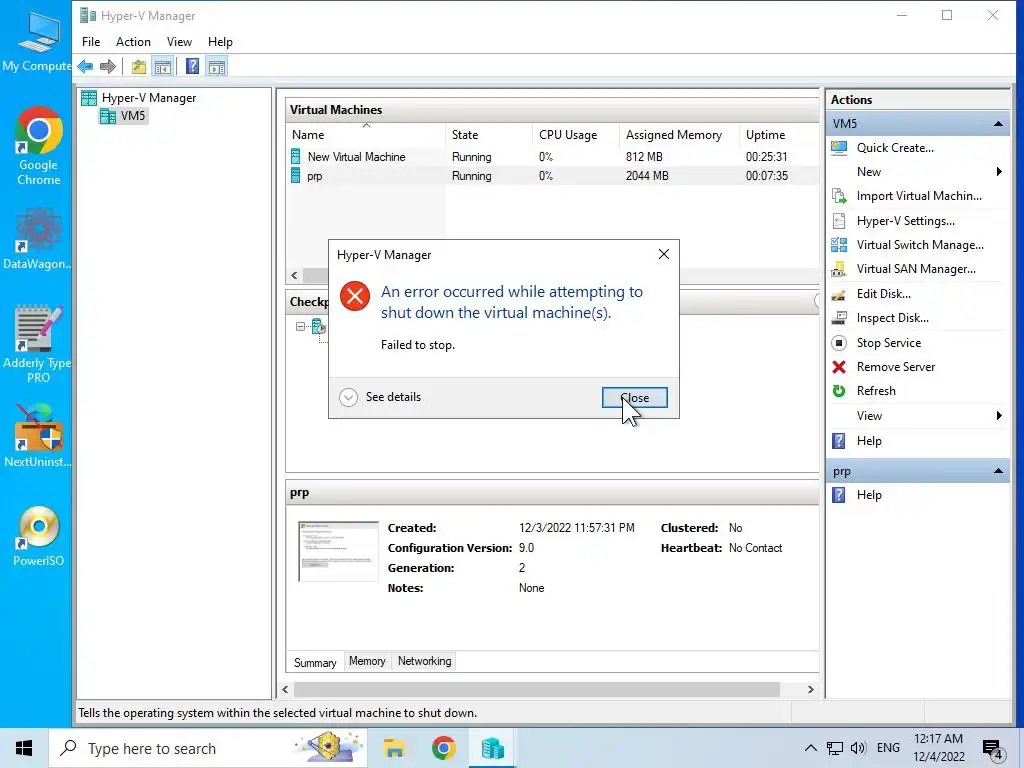
Task: Click the Forward arrow in the toolbar
Action: point(108,66)
